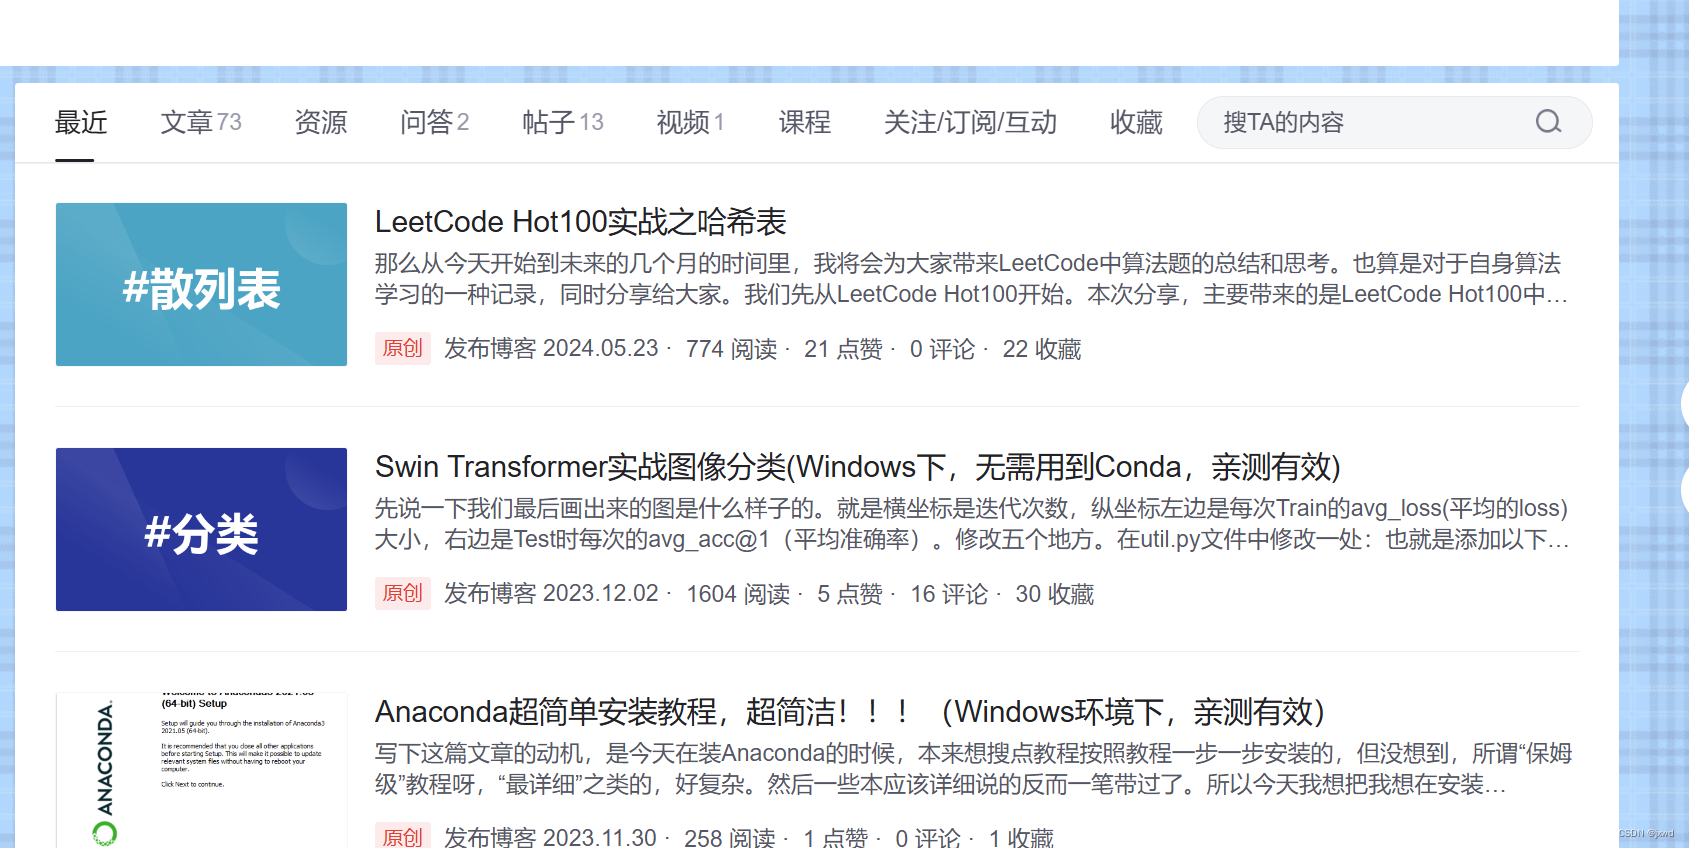Click 22 收藏 count
Viewport: 1689px width, 848px height.
(1042, 348)
